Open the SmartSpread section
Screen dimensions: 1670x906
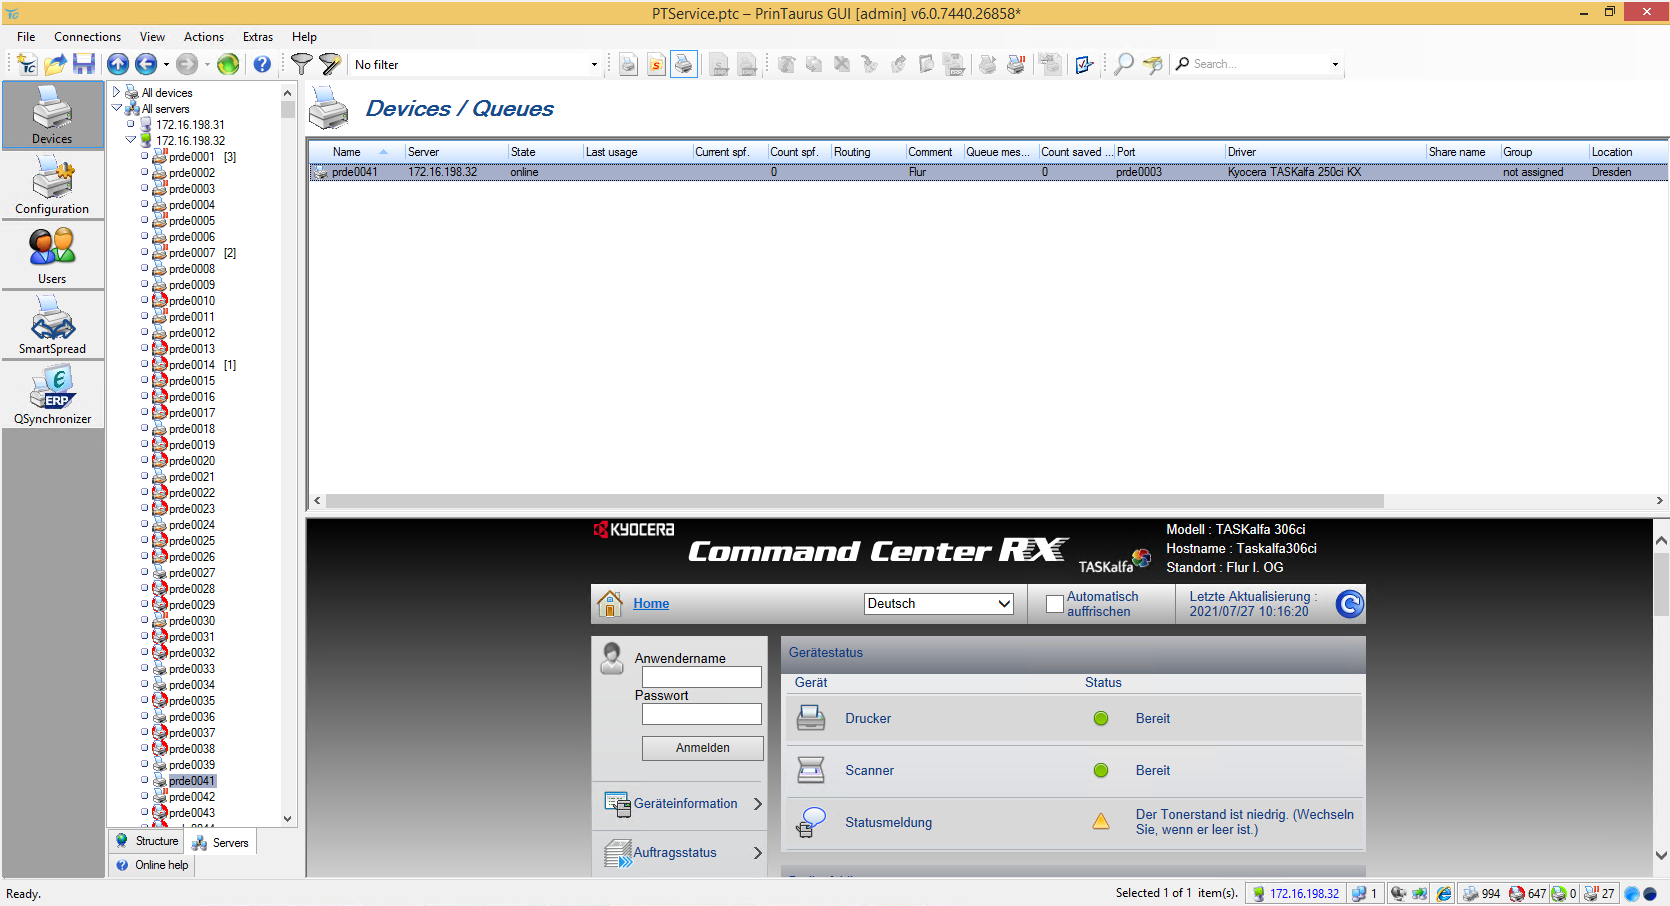click(52, 325)
